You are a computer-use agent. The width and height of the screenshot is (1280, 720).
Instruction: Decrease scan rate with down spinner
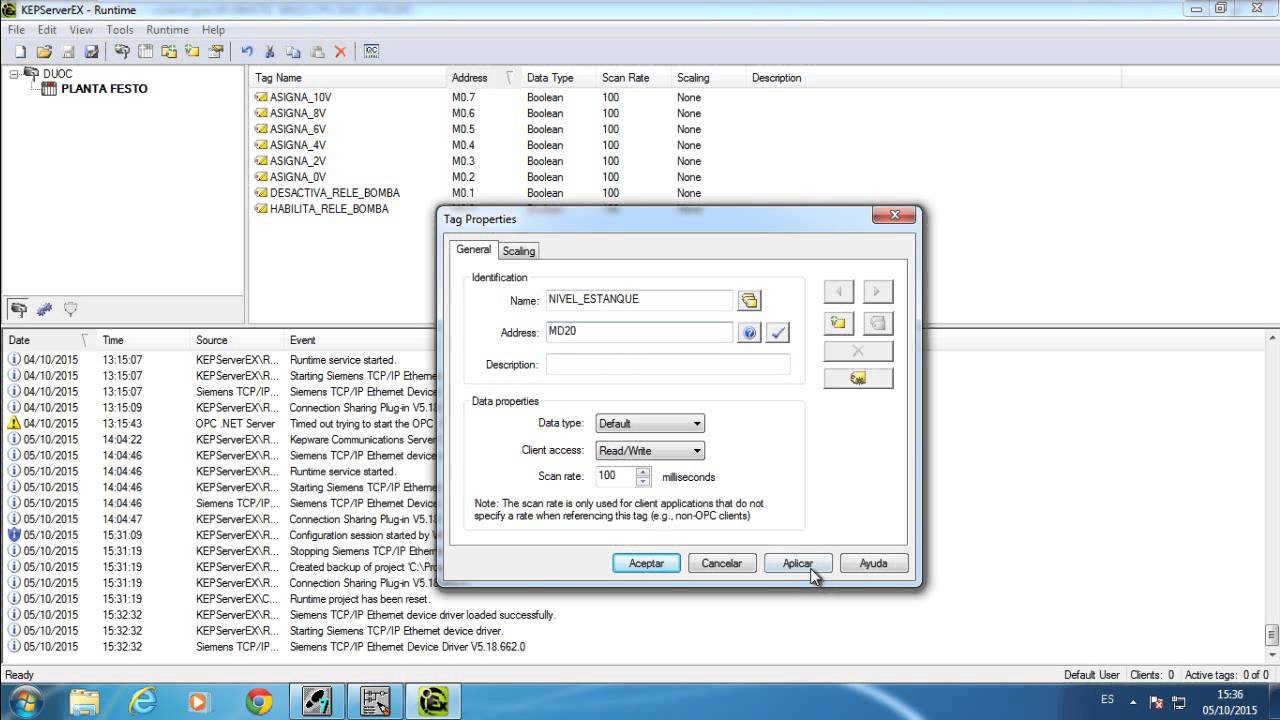[x=643, y=482]
